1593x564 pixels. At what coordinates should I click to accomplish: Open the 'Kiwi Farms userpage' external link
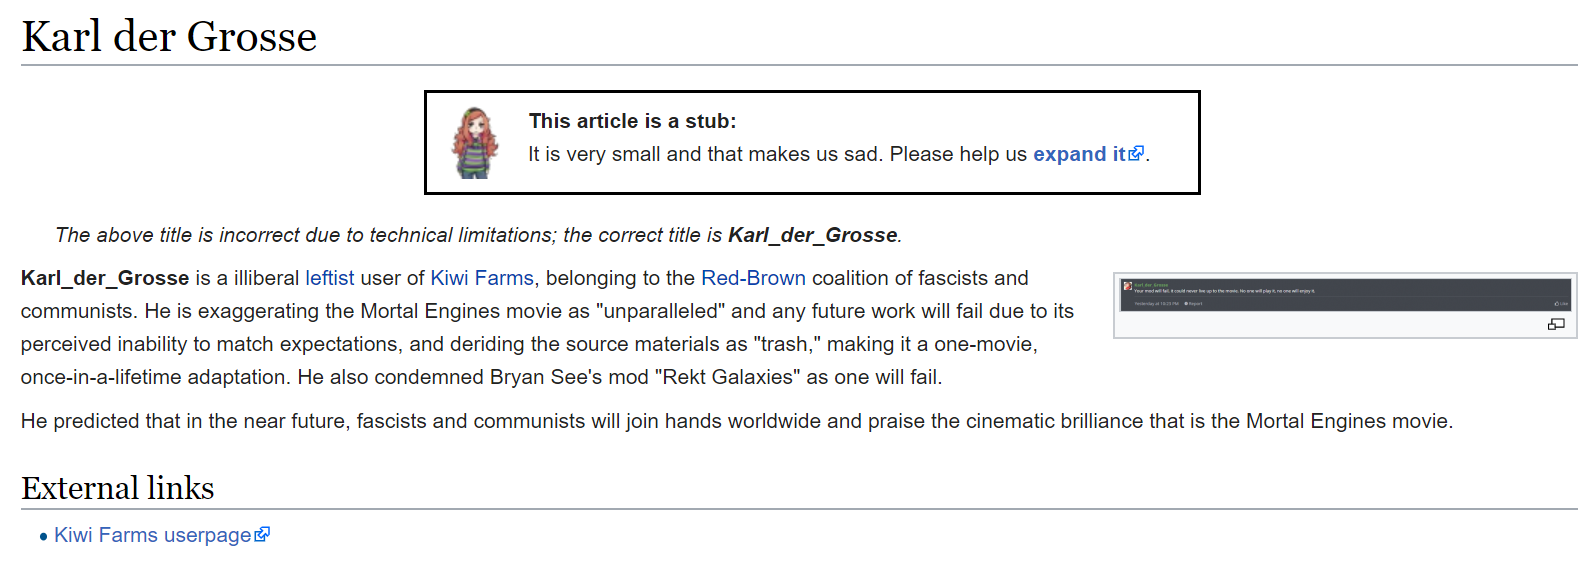tap(161, 535)
